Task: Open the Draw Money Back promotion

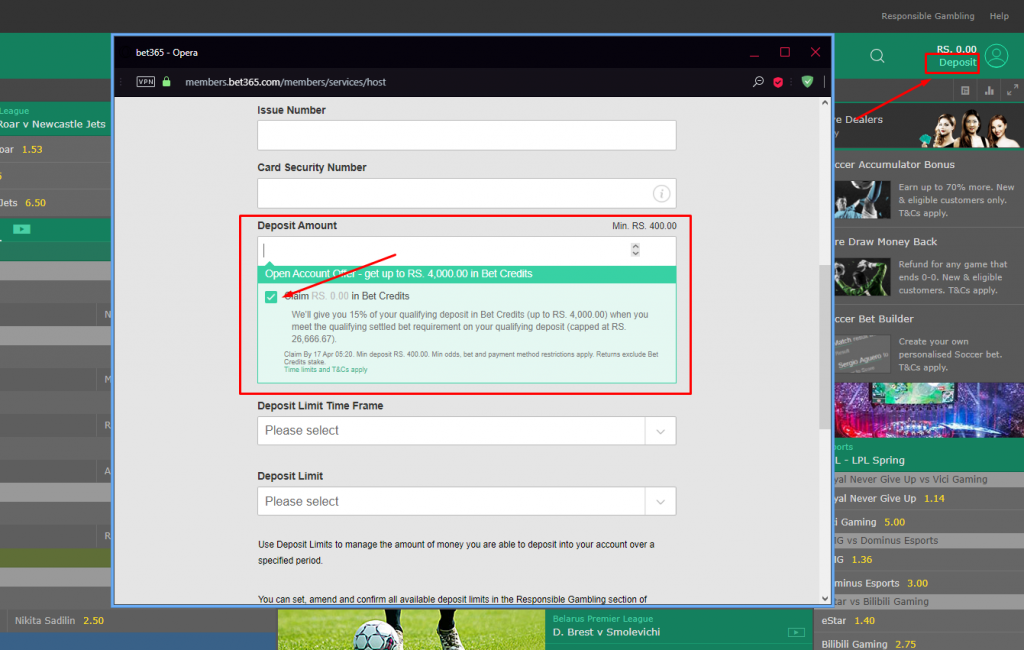Action: coord(927,265)
